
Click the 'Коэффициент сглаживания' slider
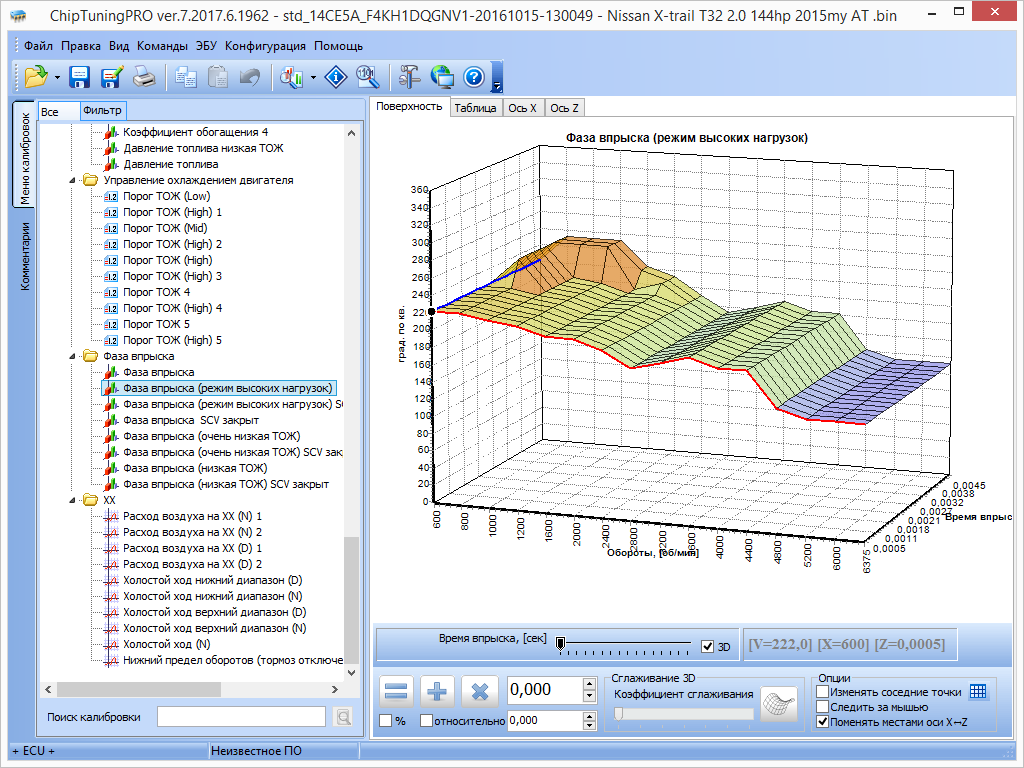tap(685, 714)
